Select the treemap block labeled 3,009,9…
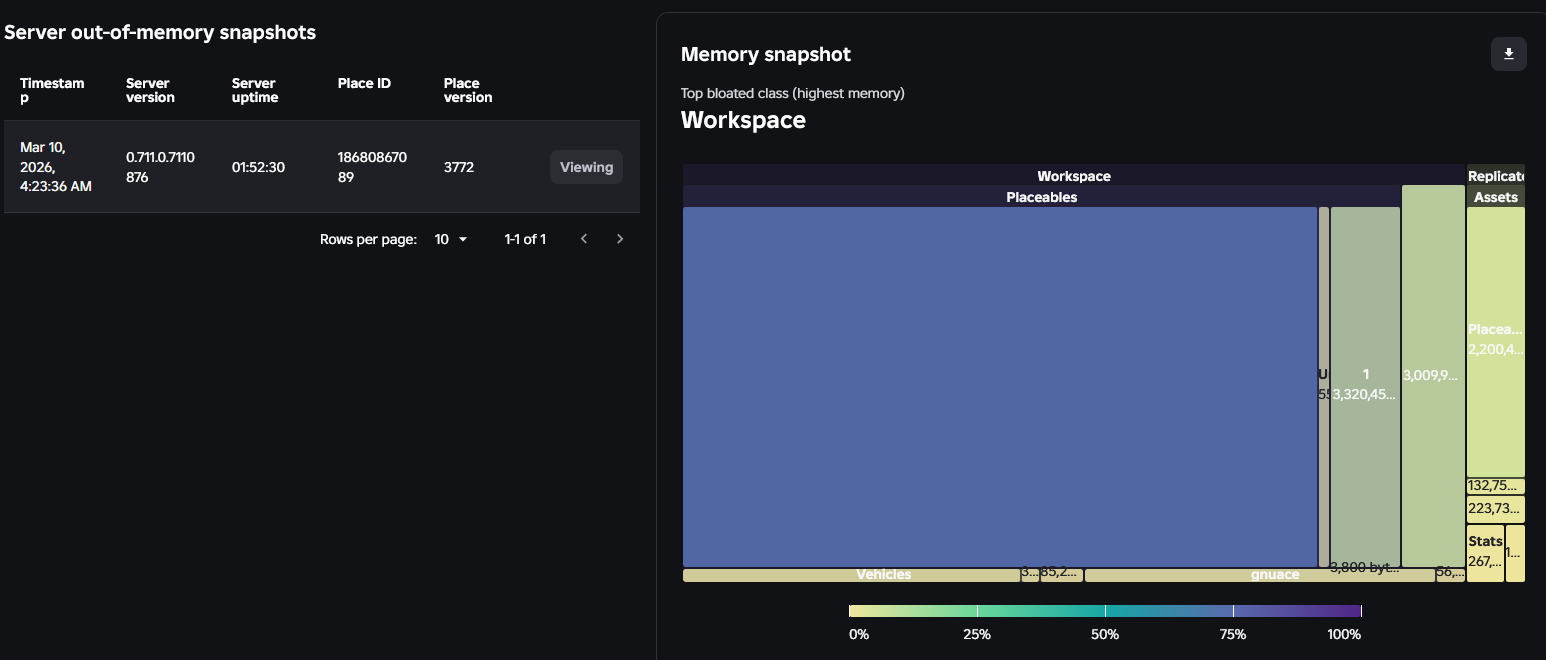 tap(1433, 376)
